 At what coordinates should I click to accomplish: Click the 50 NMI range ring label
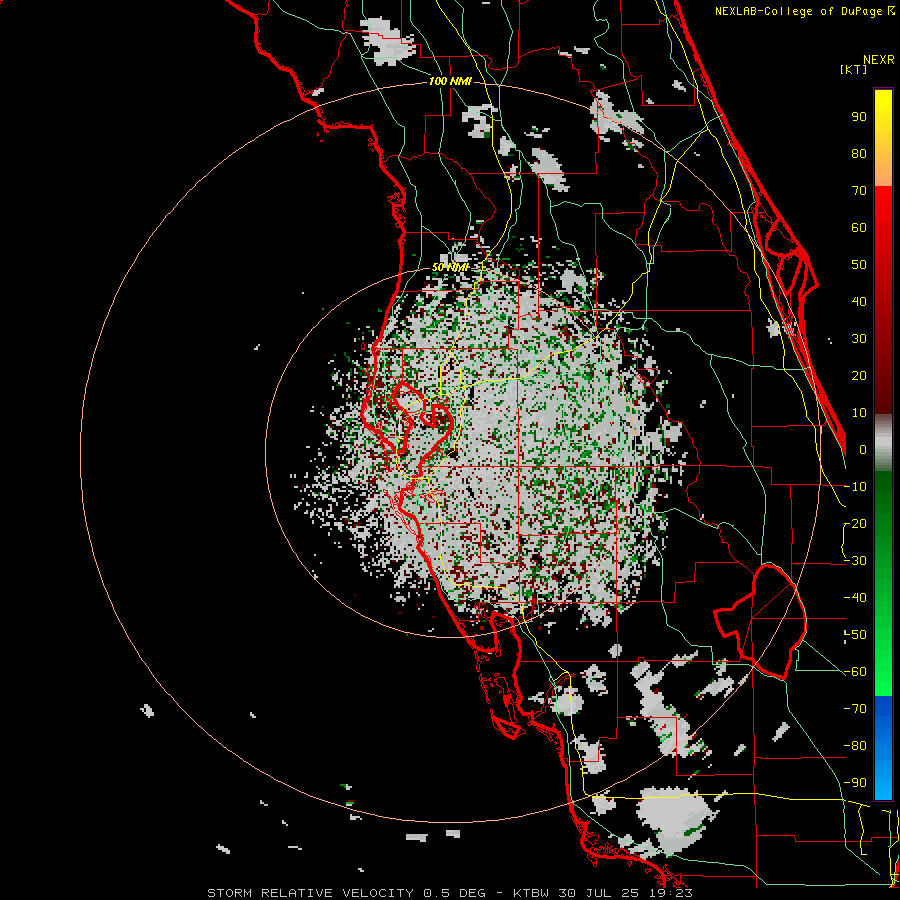point(451,267)
